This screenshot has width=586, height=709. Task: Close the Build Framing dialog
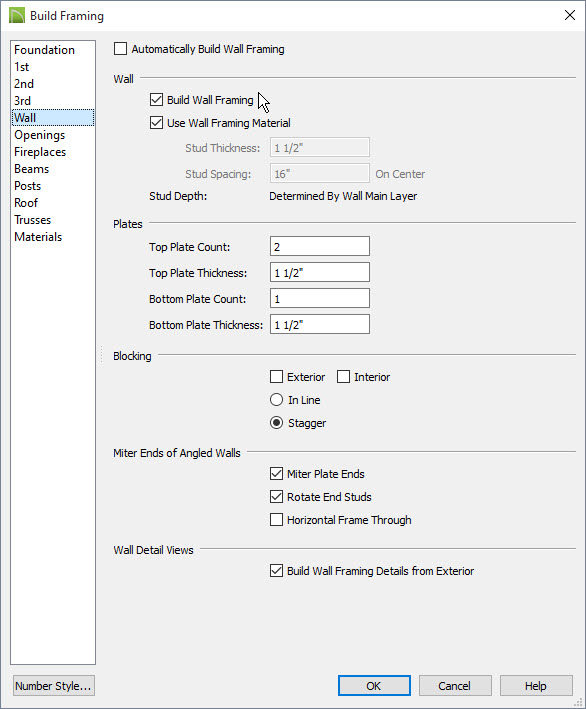click(x=570, y=15)
